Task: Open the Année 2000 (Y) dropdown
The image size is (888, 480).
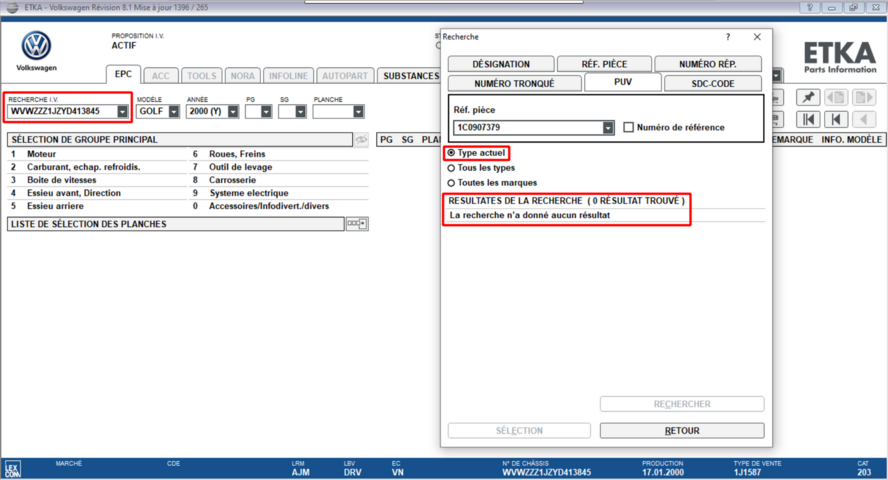Action: coord(233,112)
